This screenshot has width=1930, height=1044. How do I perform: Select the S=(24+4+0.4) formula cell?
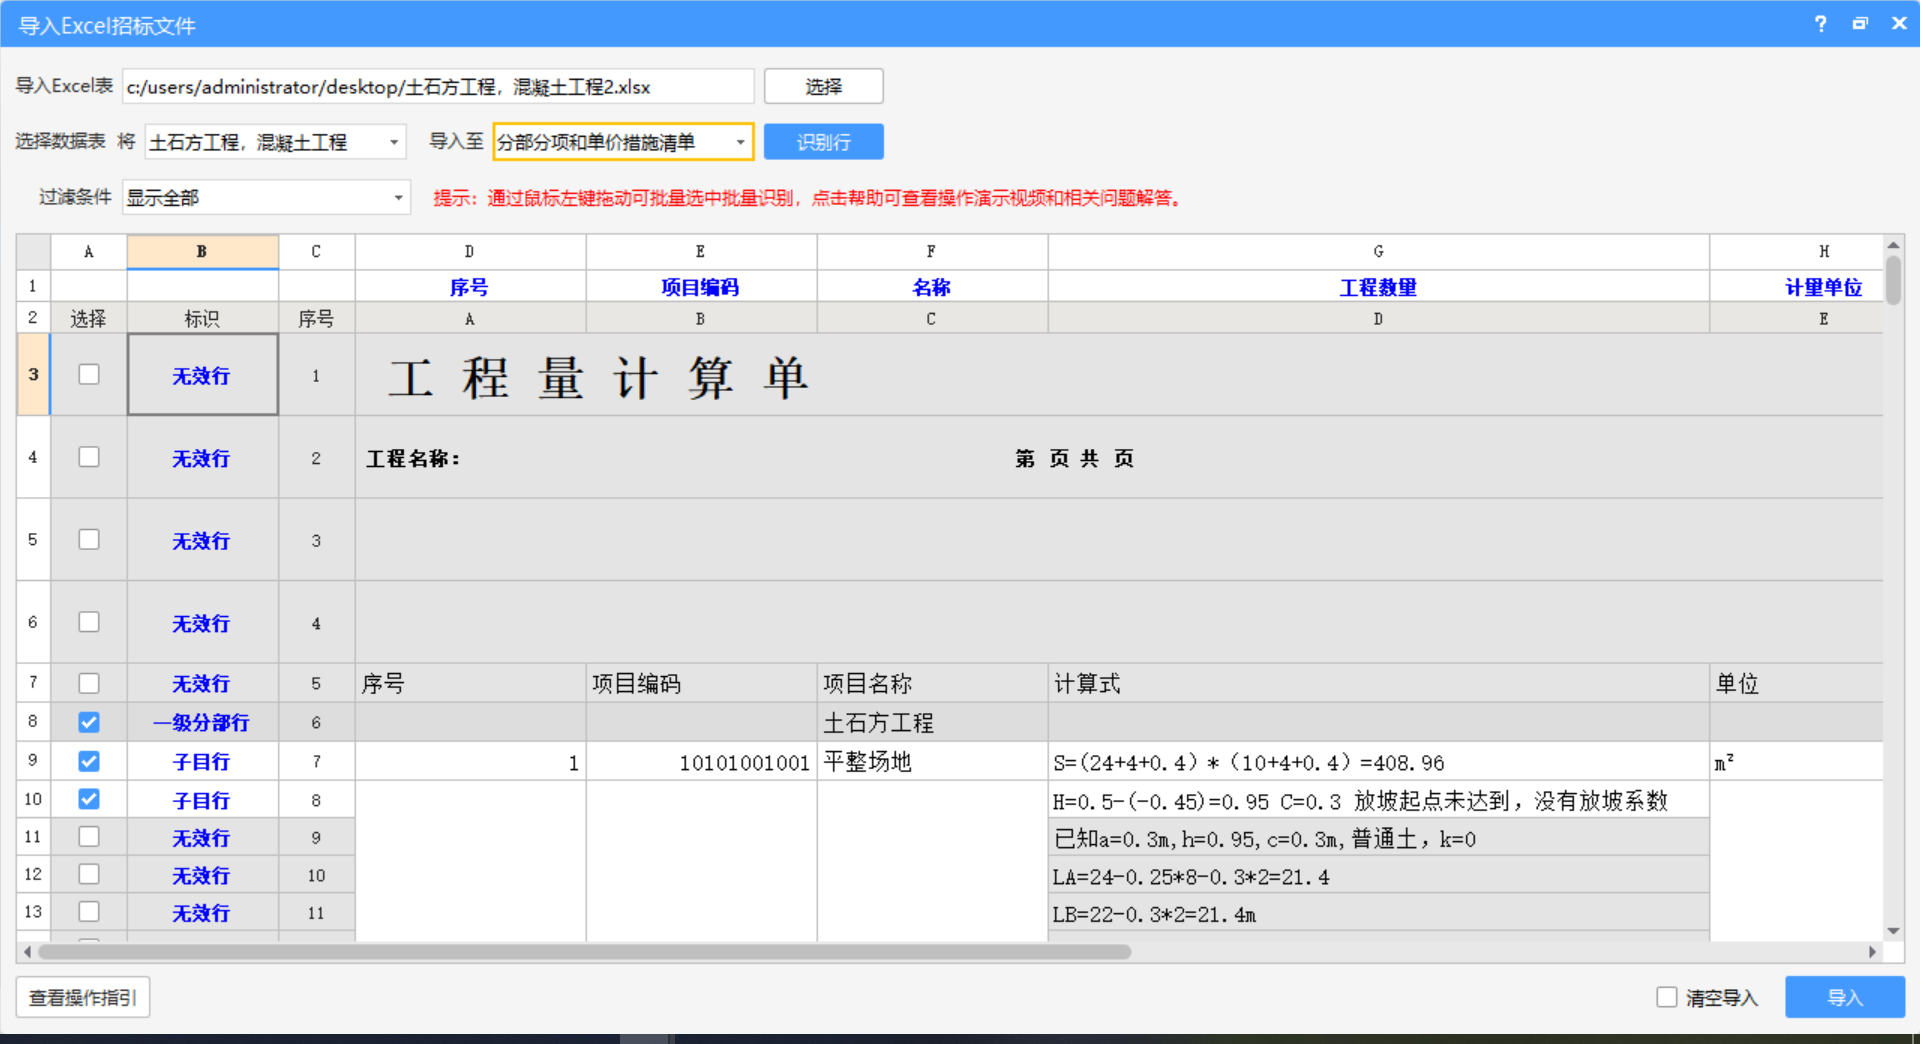click(x=1378, y=762)
